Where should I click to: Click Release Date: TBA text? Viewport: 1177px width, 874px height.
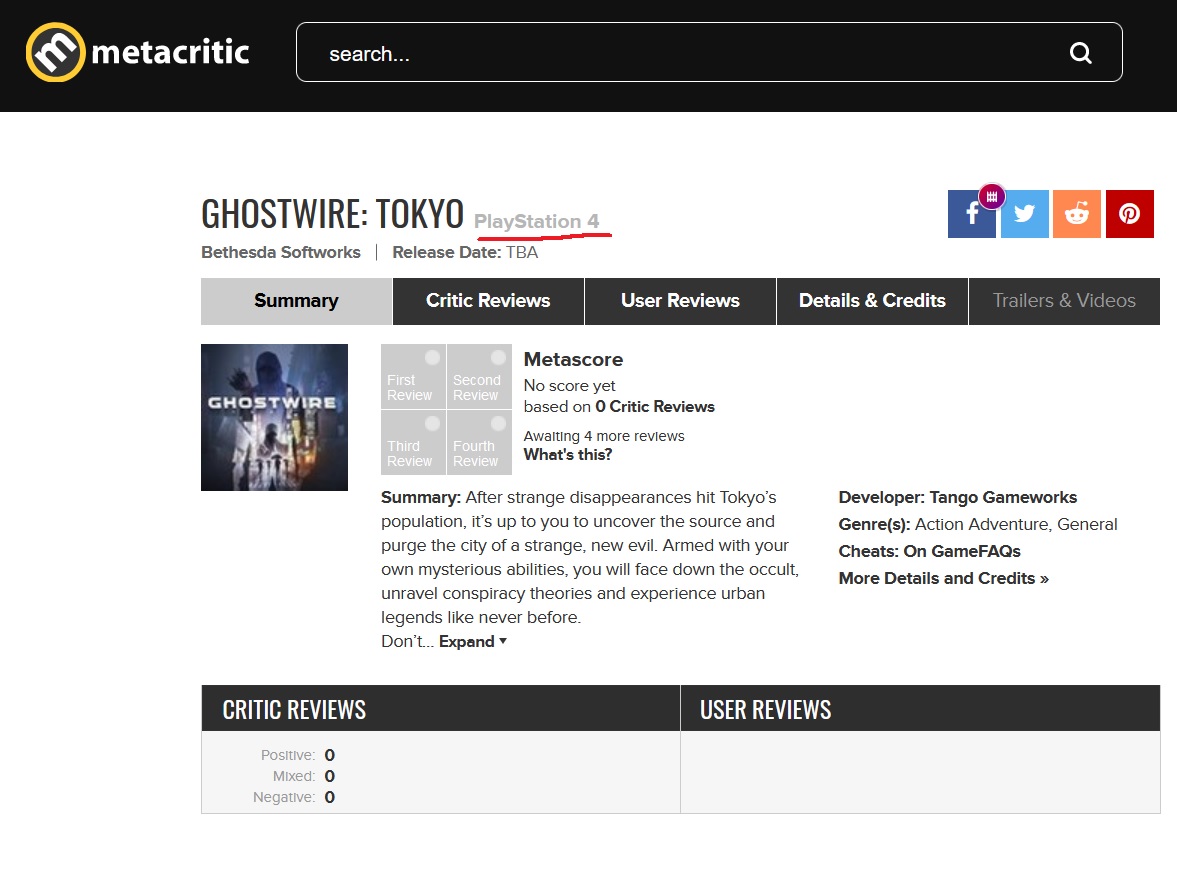(x=465, y=252)
